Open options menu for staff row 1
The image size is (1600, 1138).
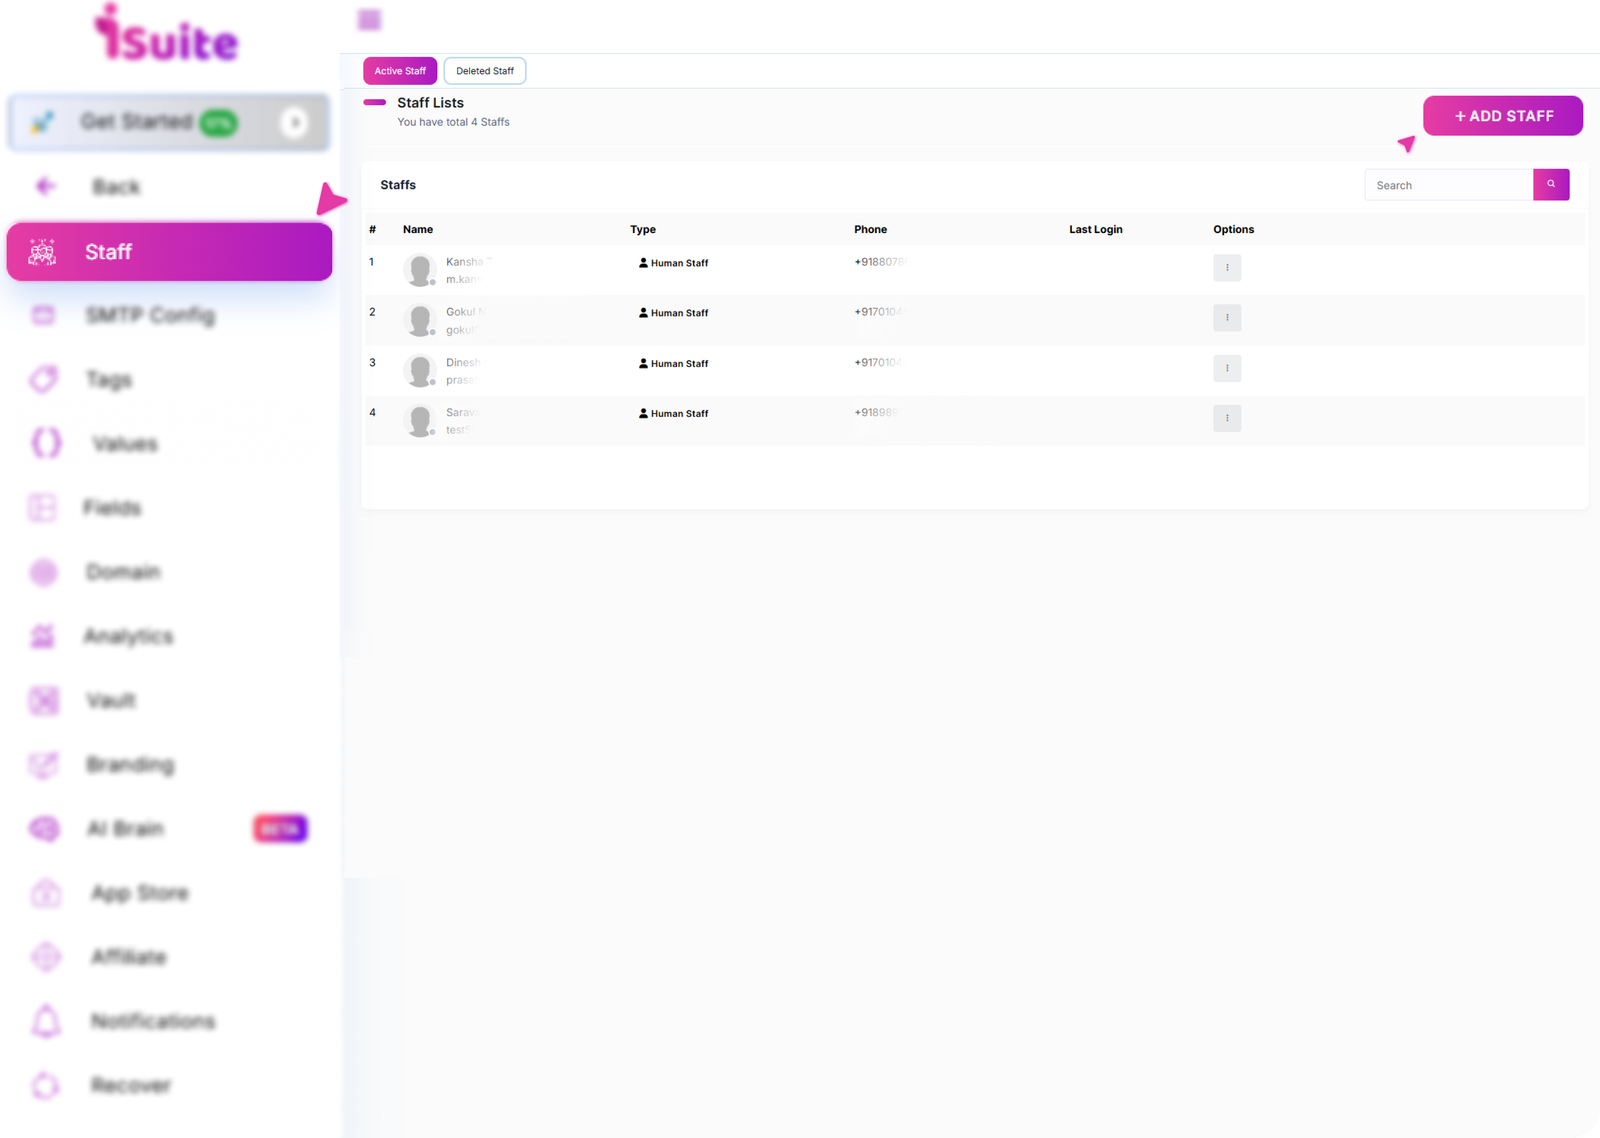point(1227,268)
